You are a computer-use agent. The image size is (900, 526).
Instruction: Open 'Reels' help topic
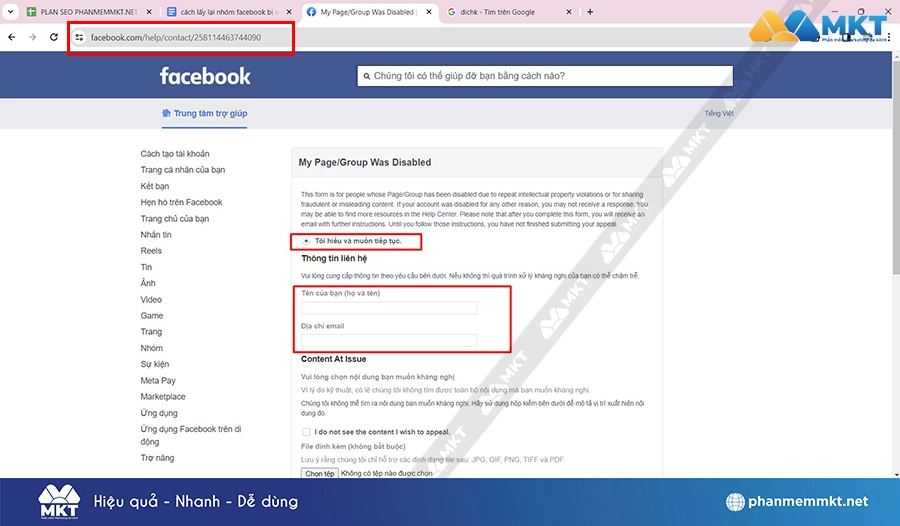151,251
